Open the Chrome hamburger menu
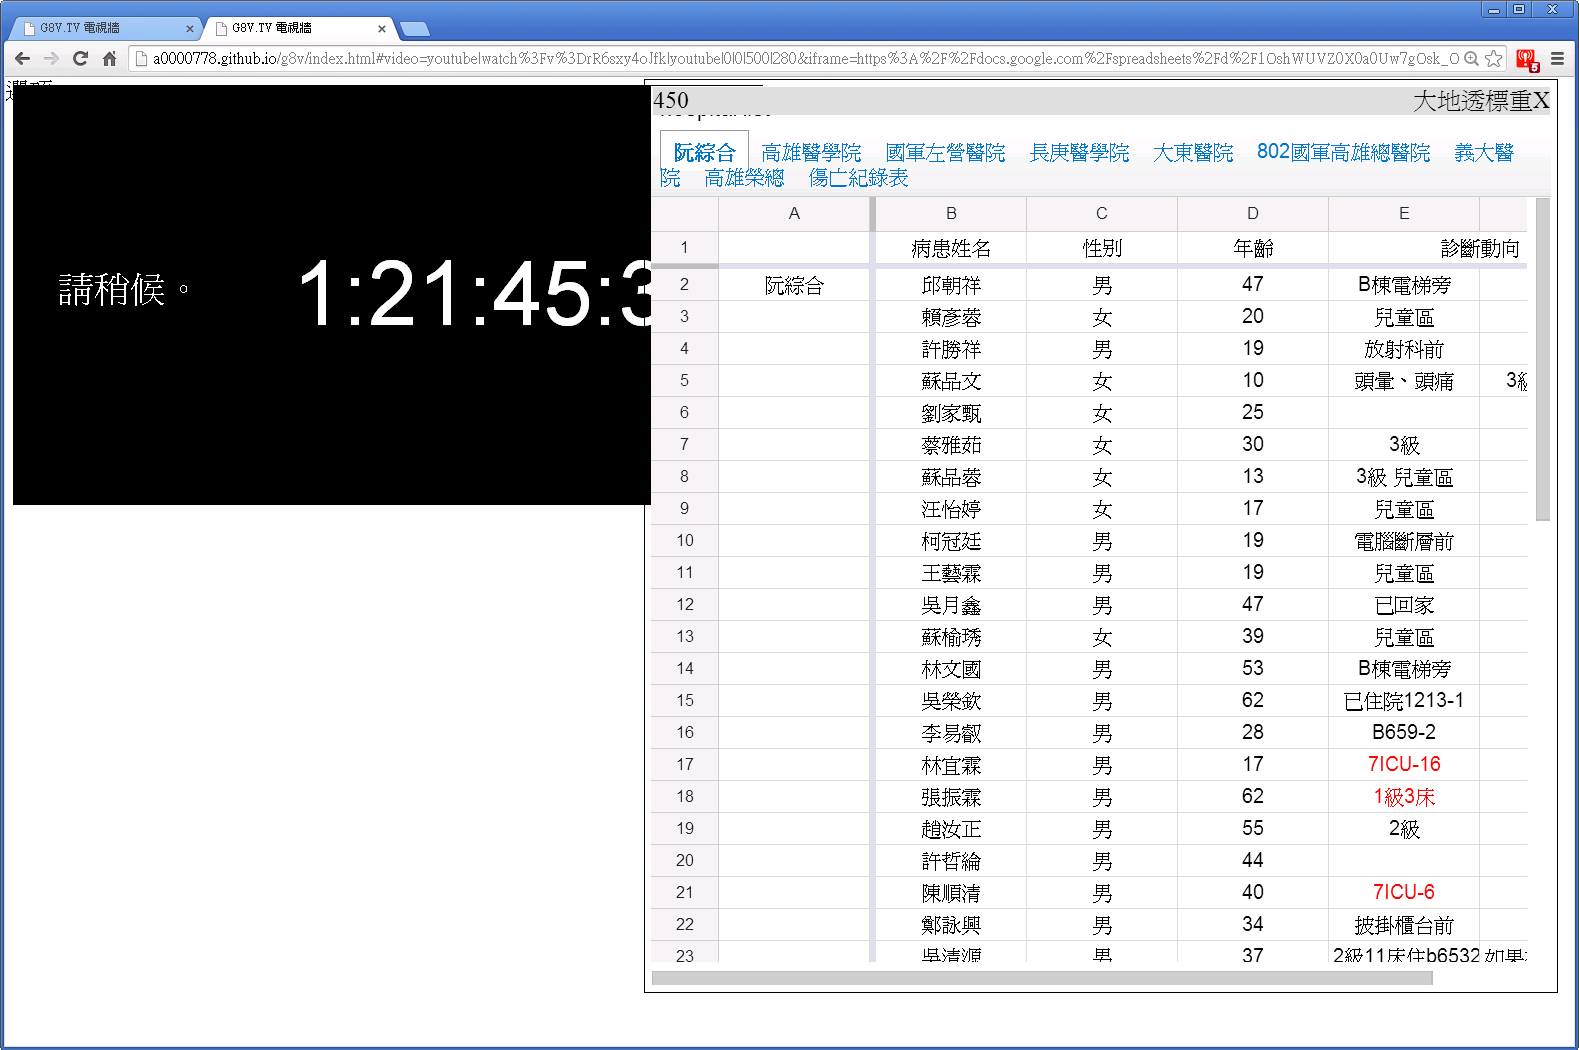Viewport: 1579px width, 1050px height. pos(1557,59)
